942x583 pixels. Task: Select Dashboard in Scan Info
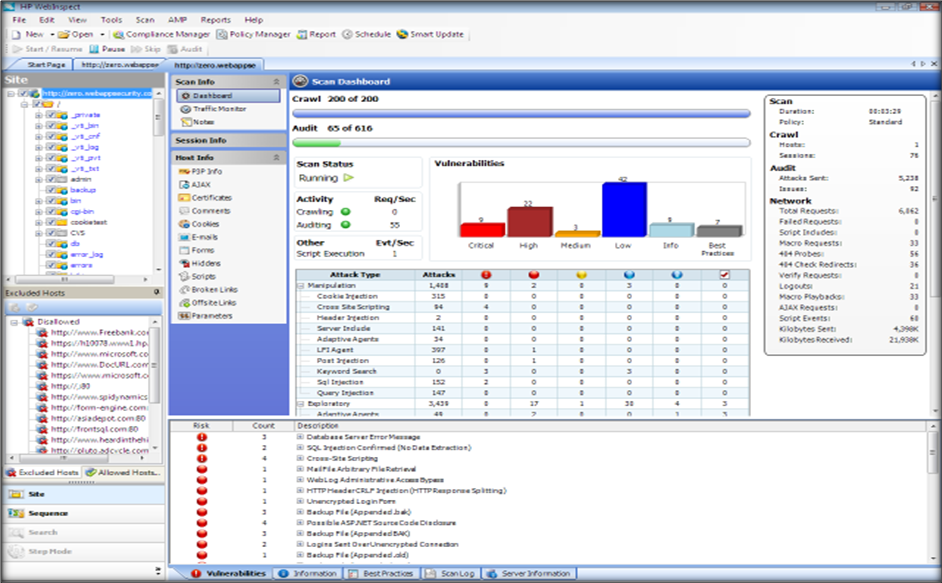[228, 96]
